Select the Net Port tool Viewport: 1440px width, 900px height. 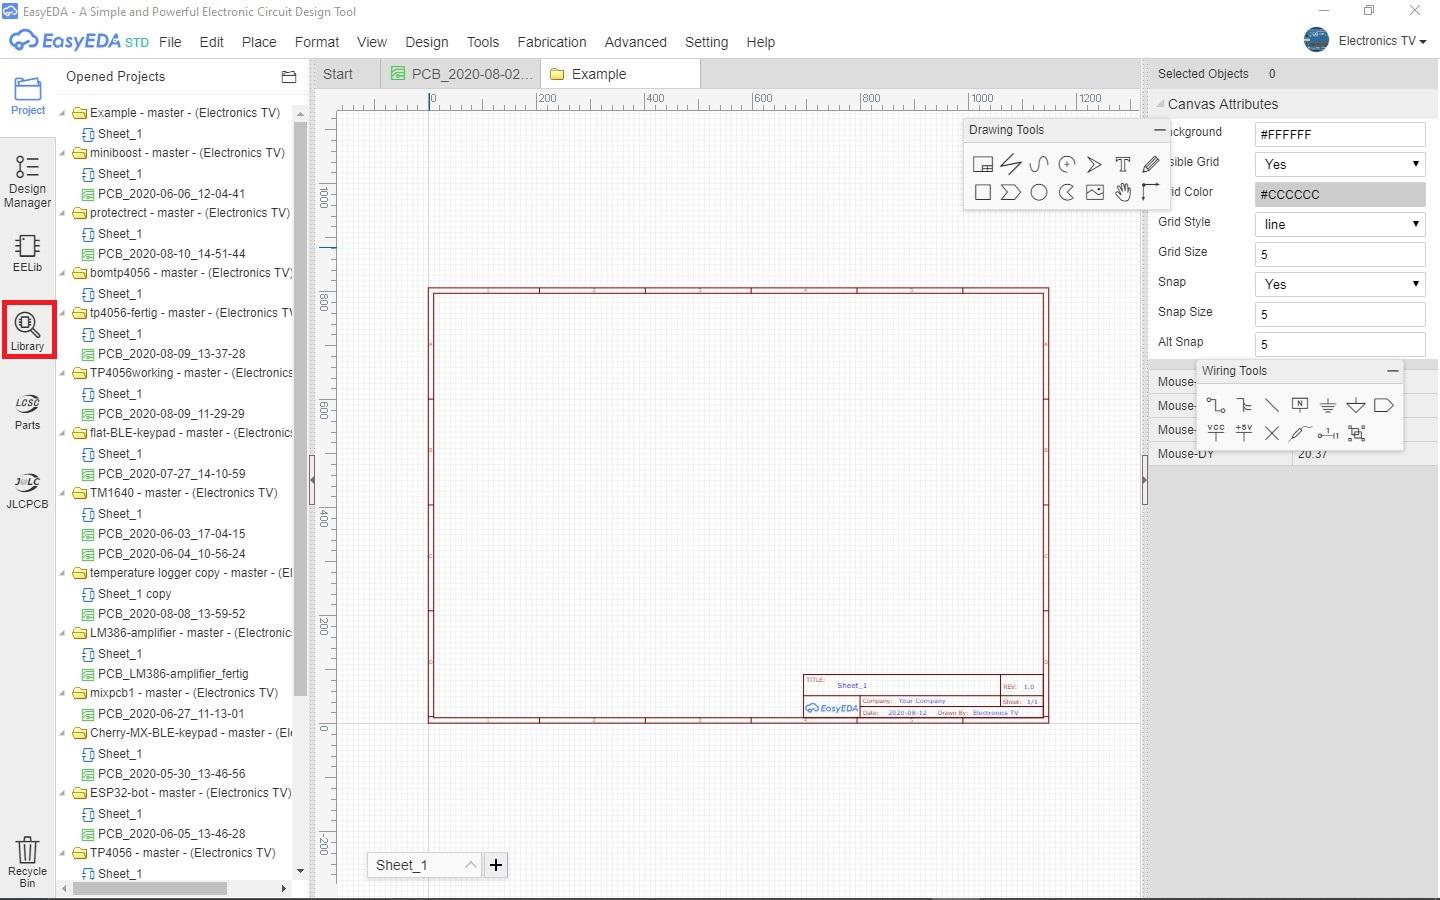[x=1384, y=405]
